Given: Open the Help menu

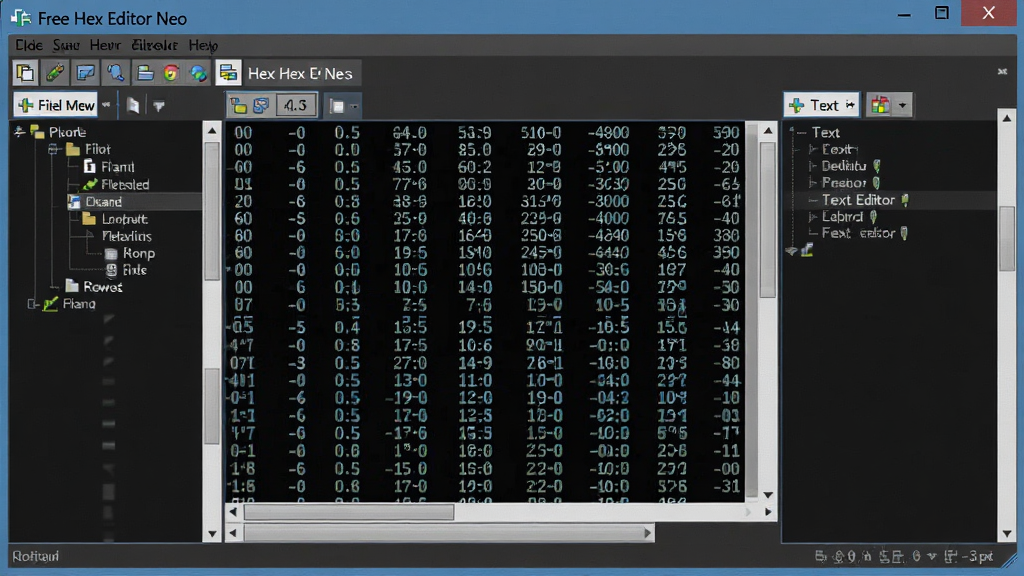Looking at the screenshot, I should point(203,45).
